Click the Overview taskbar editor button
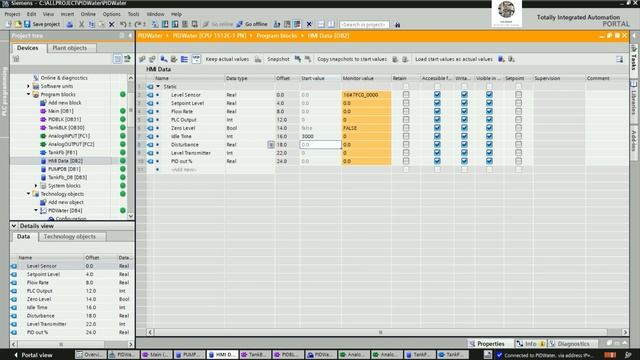This screenshot has height=360, width=640. 90,355
